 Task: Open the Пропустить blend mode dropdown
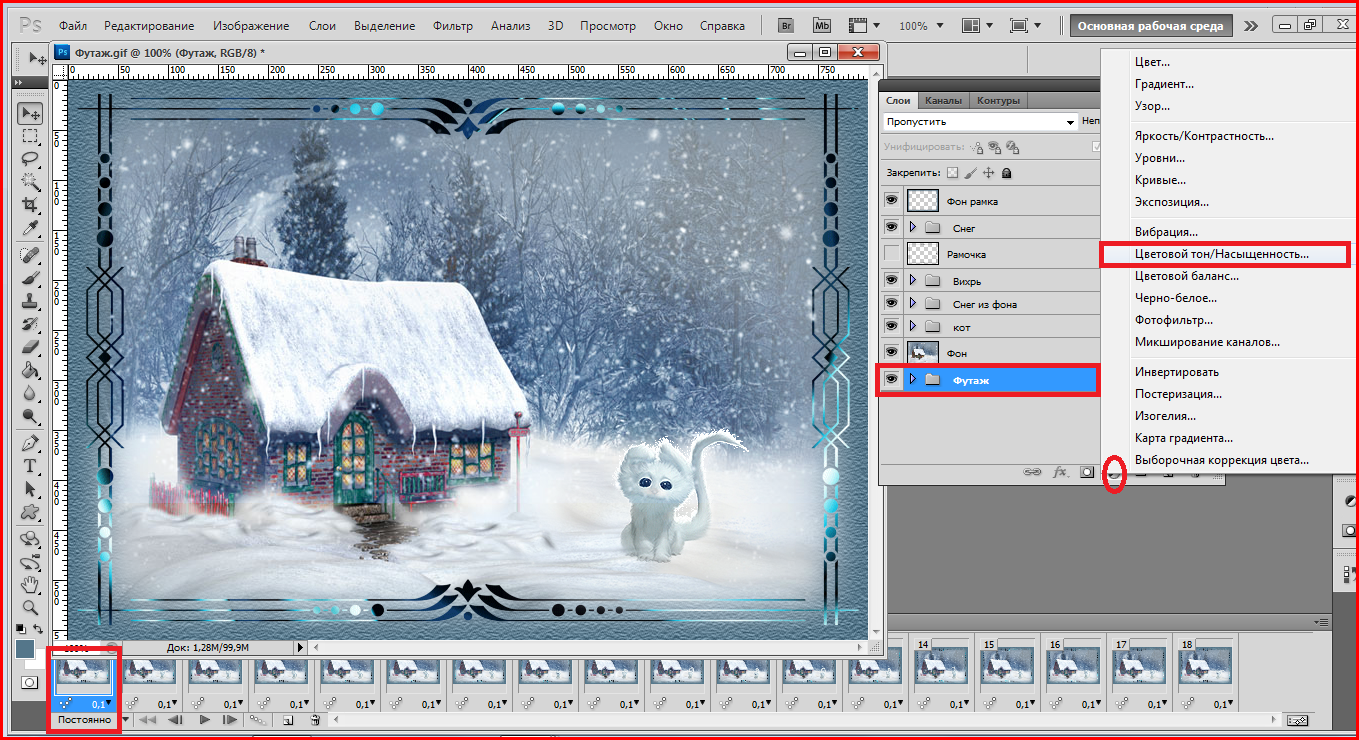980,121
